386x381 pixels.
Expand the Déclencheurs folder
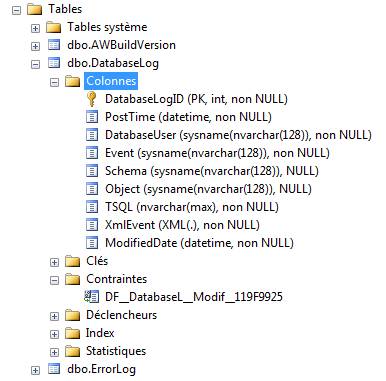click(x=54, y=316)
